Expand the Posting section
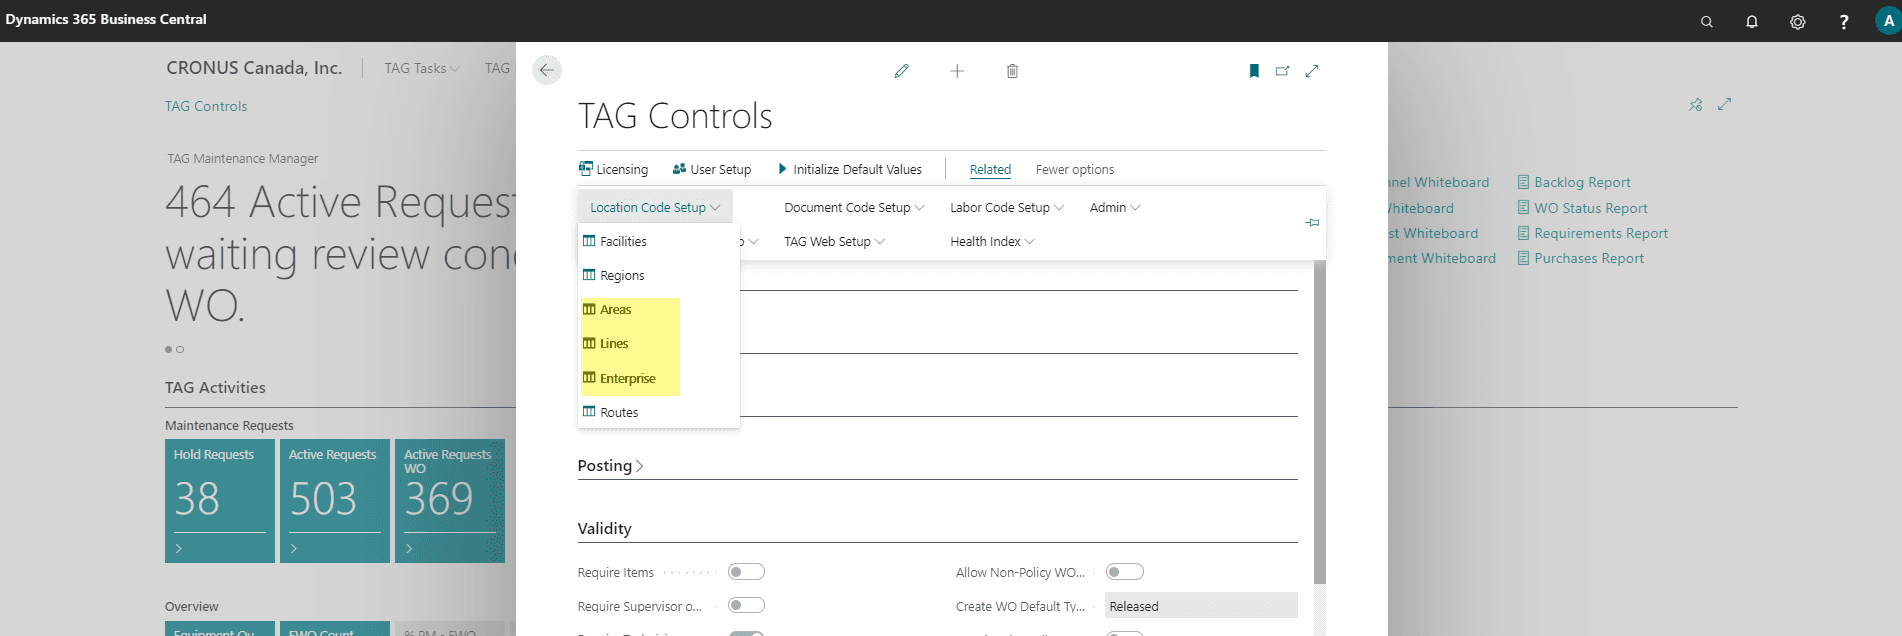 (610, 466)
